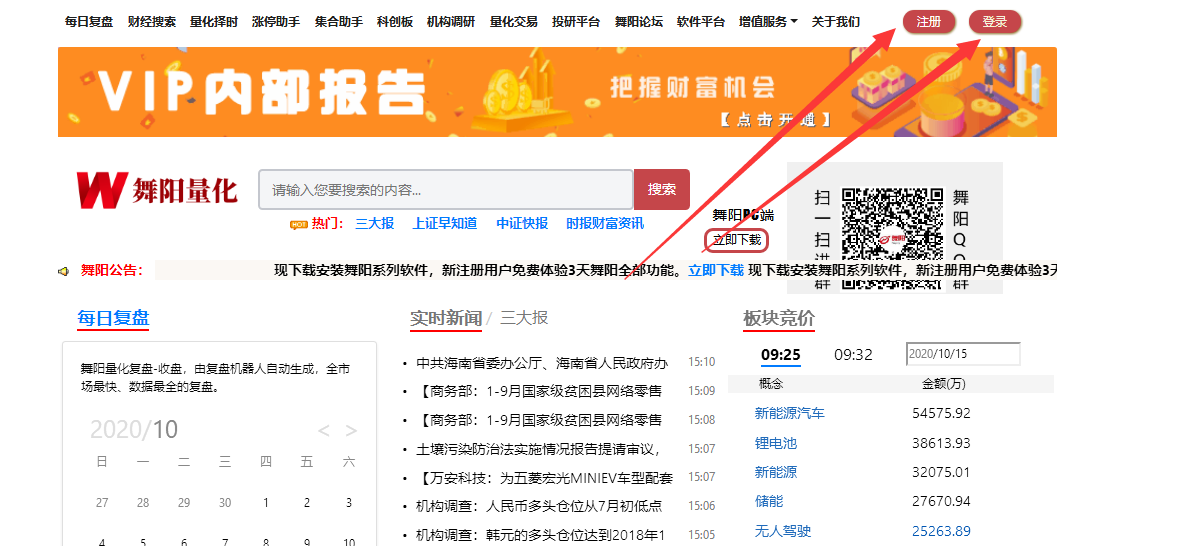Scan the 舞阳 QR code image
The width and height of the screenshot is (1179, 546).
coord(892,238)
